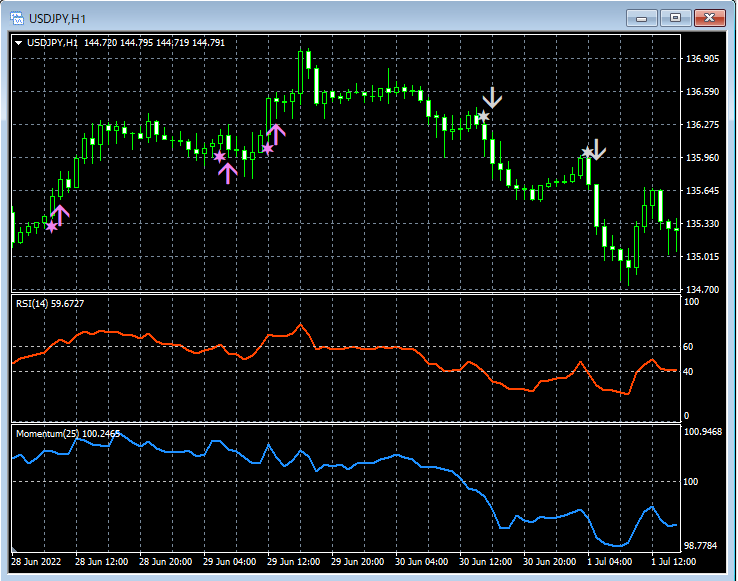This screenshot has height=581, width=738.
Task: Click the 135.645 price axis label
Action: [703, 191]
